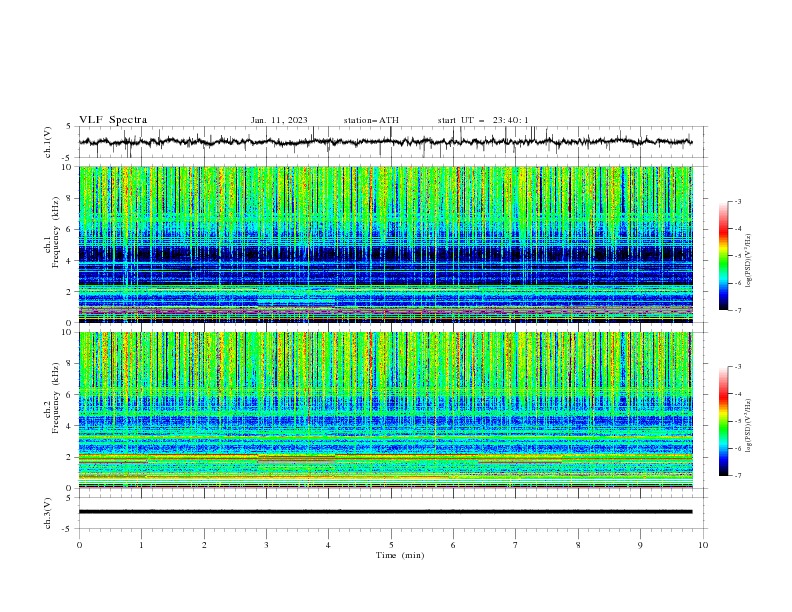The image size is (792, 612).
Task: Click the ch.2 "Frequency (kHz)" axis label
Action: coord(56,399)
